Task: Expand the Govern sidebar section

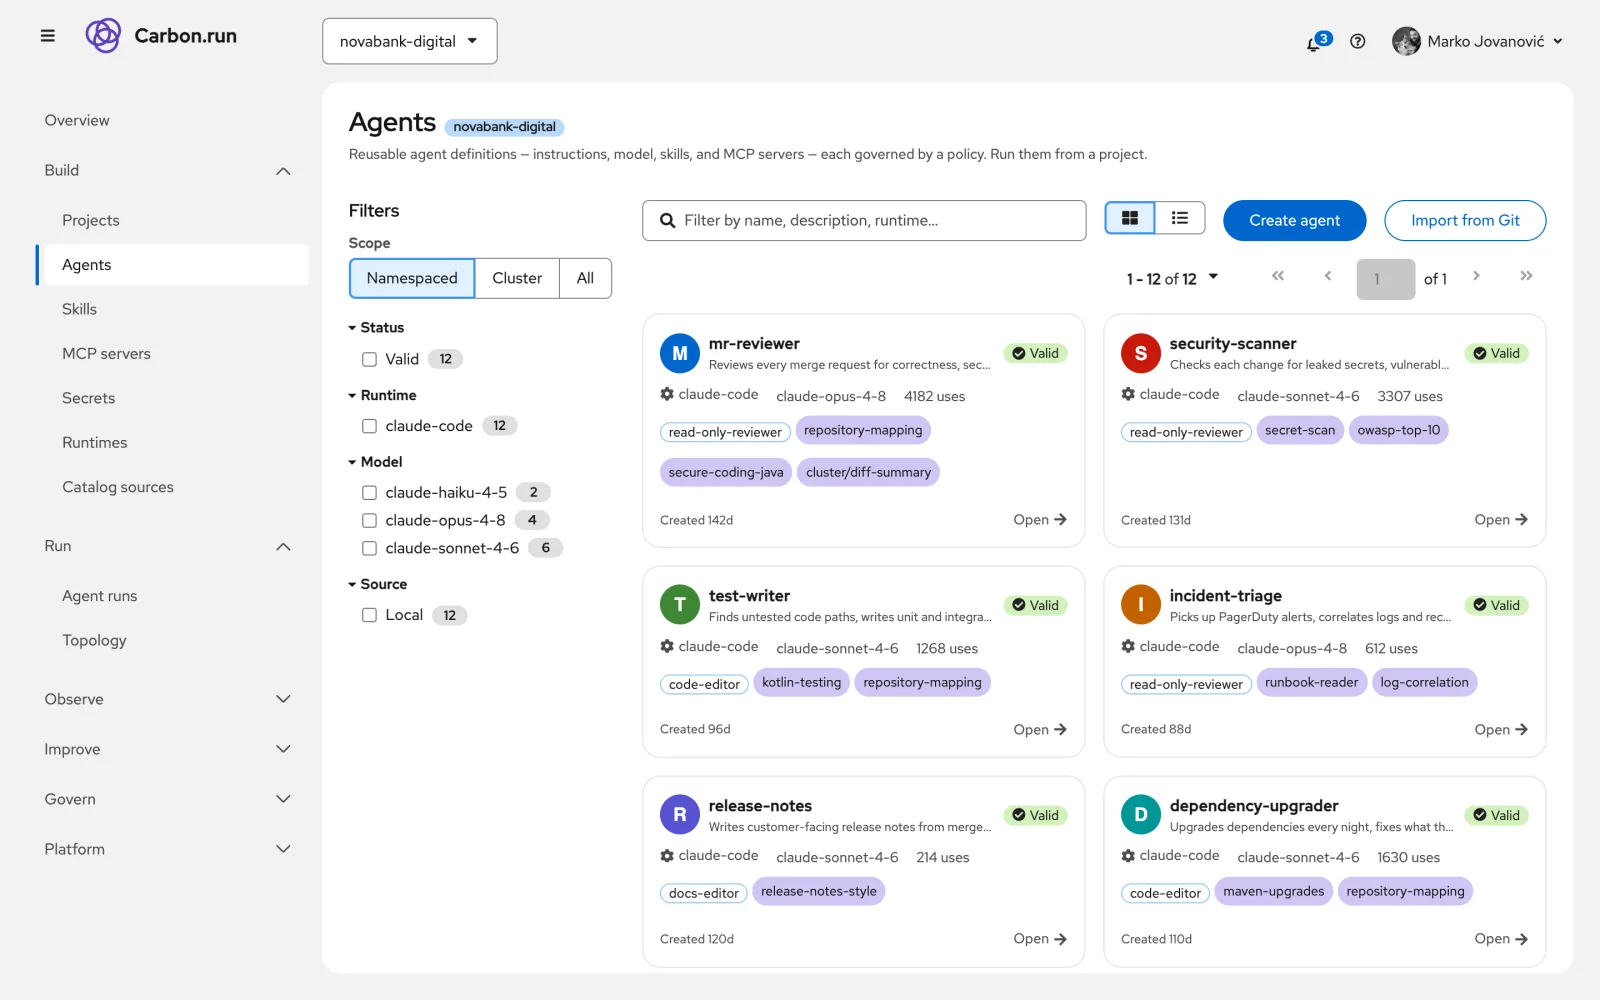Action: coord(168,799)
